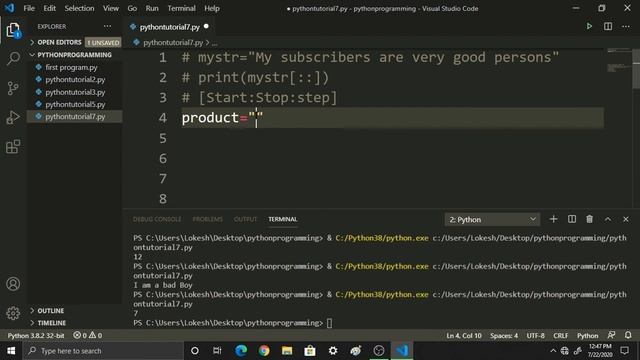Switch to the Output tab

point(245,219)
